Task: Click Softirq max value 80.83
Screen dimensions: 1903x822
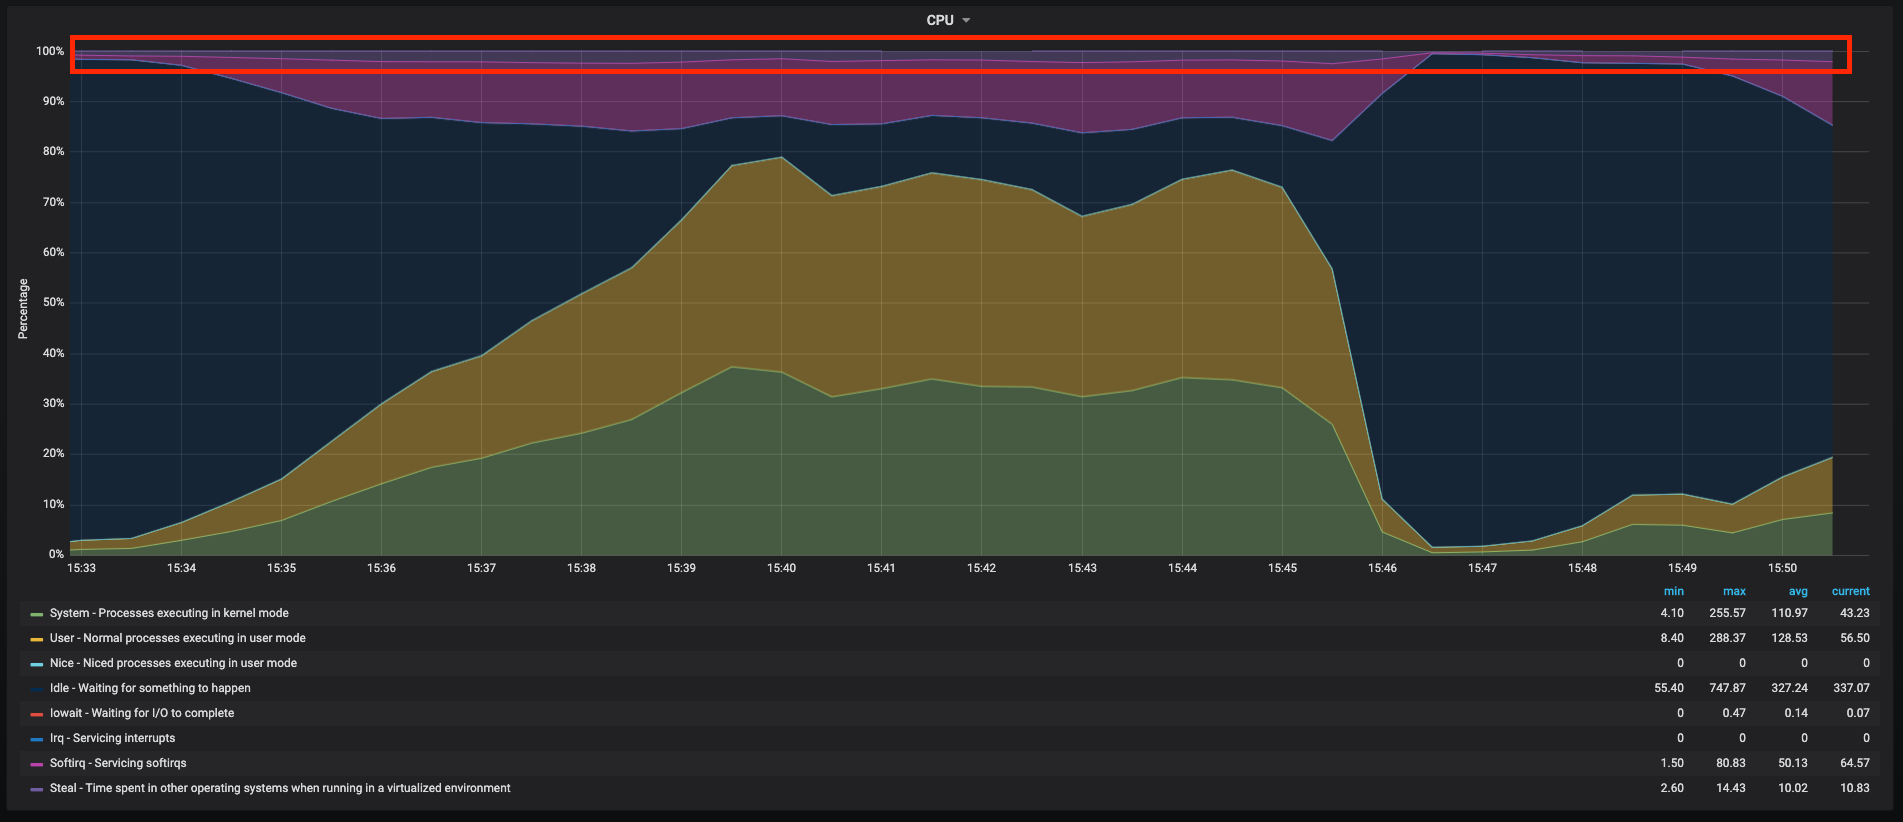Action: 1731,763
